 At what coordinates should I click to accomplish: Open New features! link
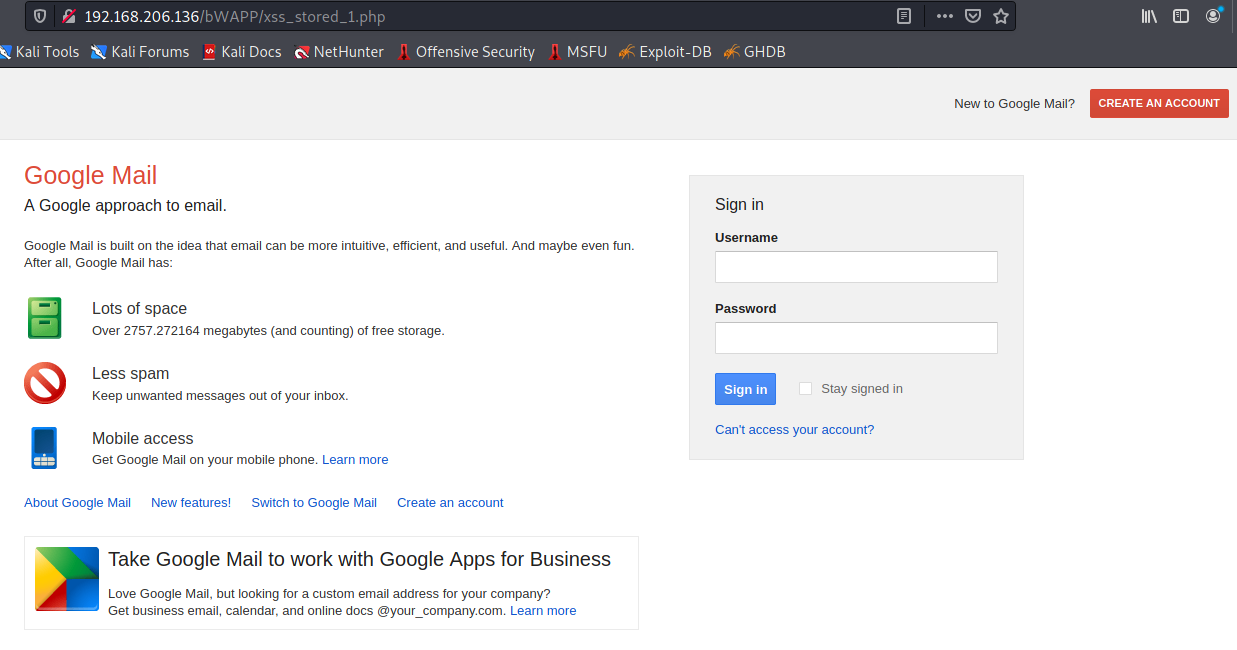(x=191, y=503)
